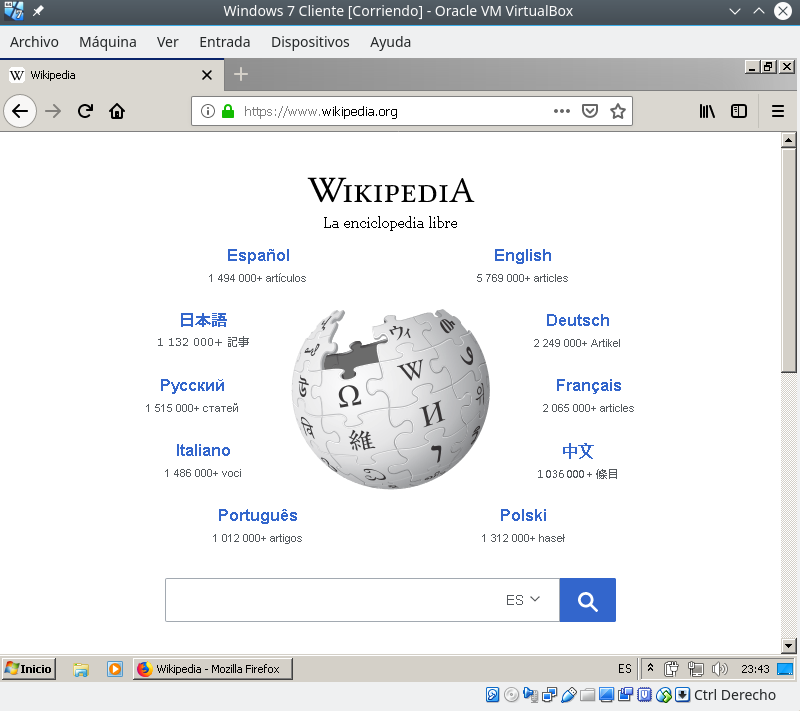The width and height of the screenshot is (800, 711).
Task: Click the Wikipedia puzzle globe image
Action: [x=391, y=398]
